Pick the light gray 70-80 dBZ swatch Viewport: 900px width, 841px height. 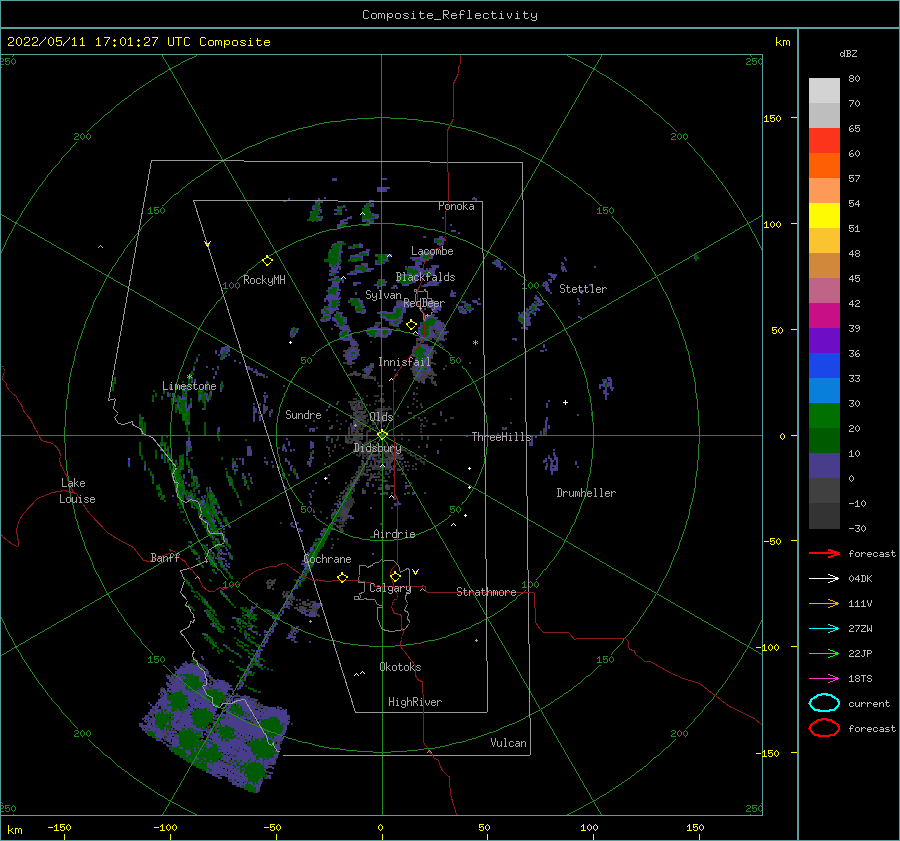pyautogui.click(x=824, y=91)
